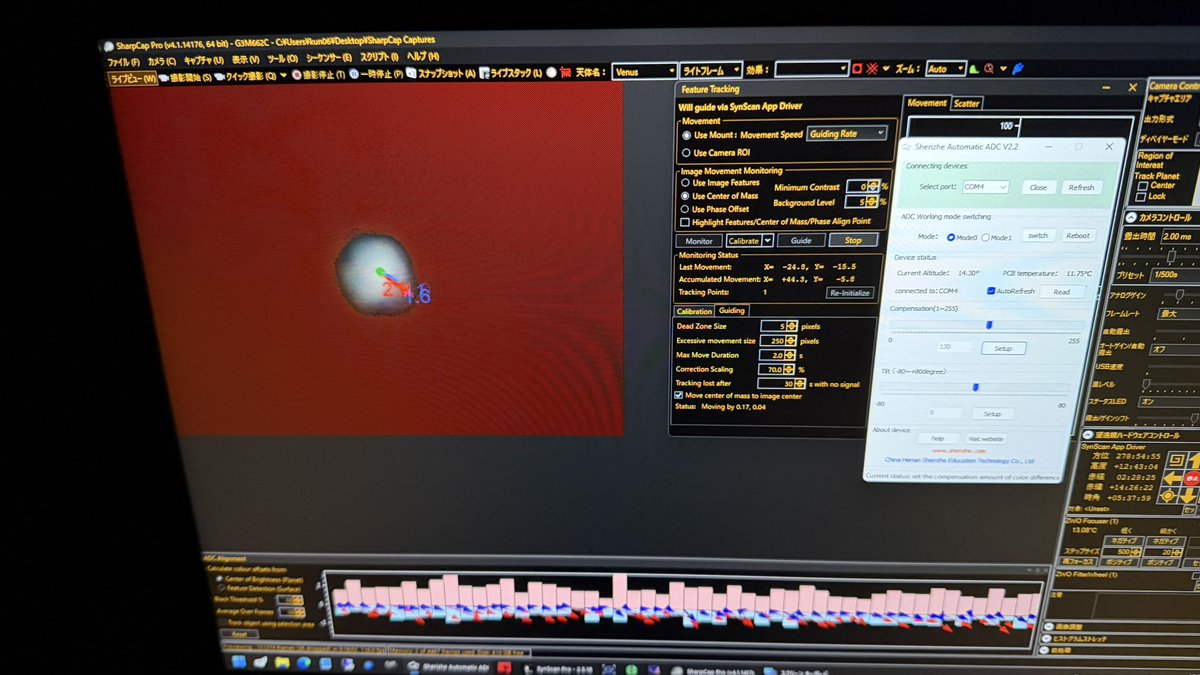Click the ライブスタック live-stack icon
This screenshot has width=1200, height=675.
pos(484,72)
